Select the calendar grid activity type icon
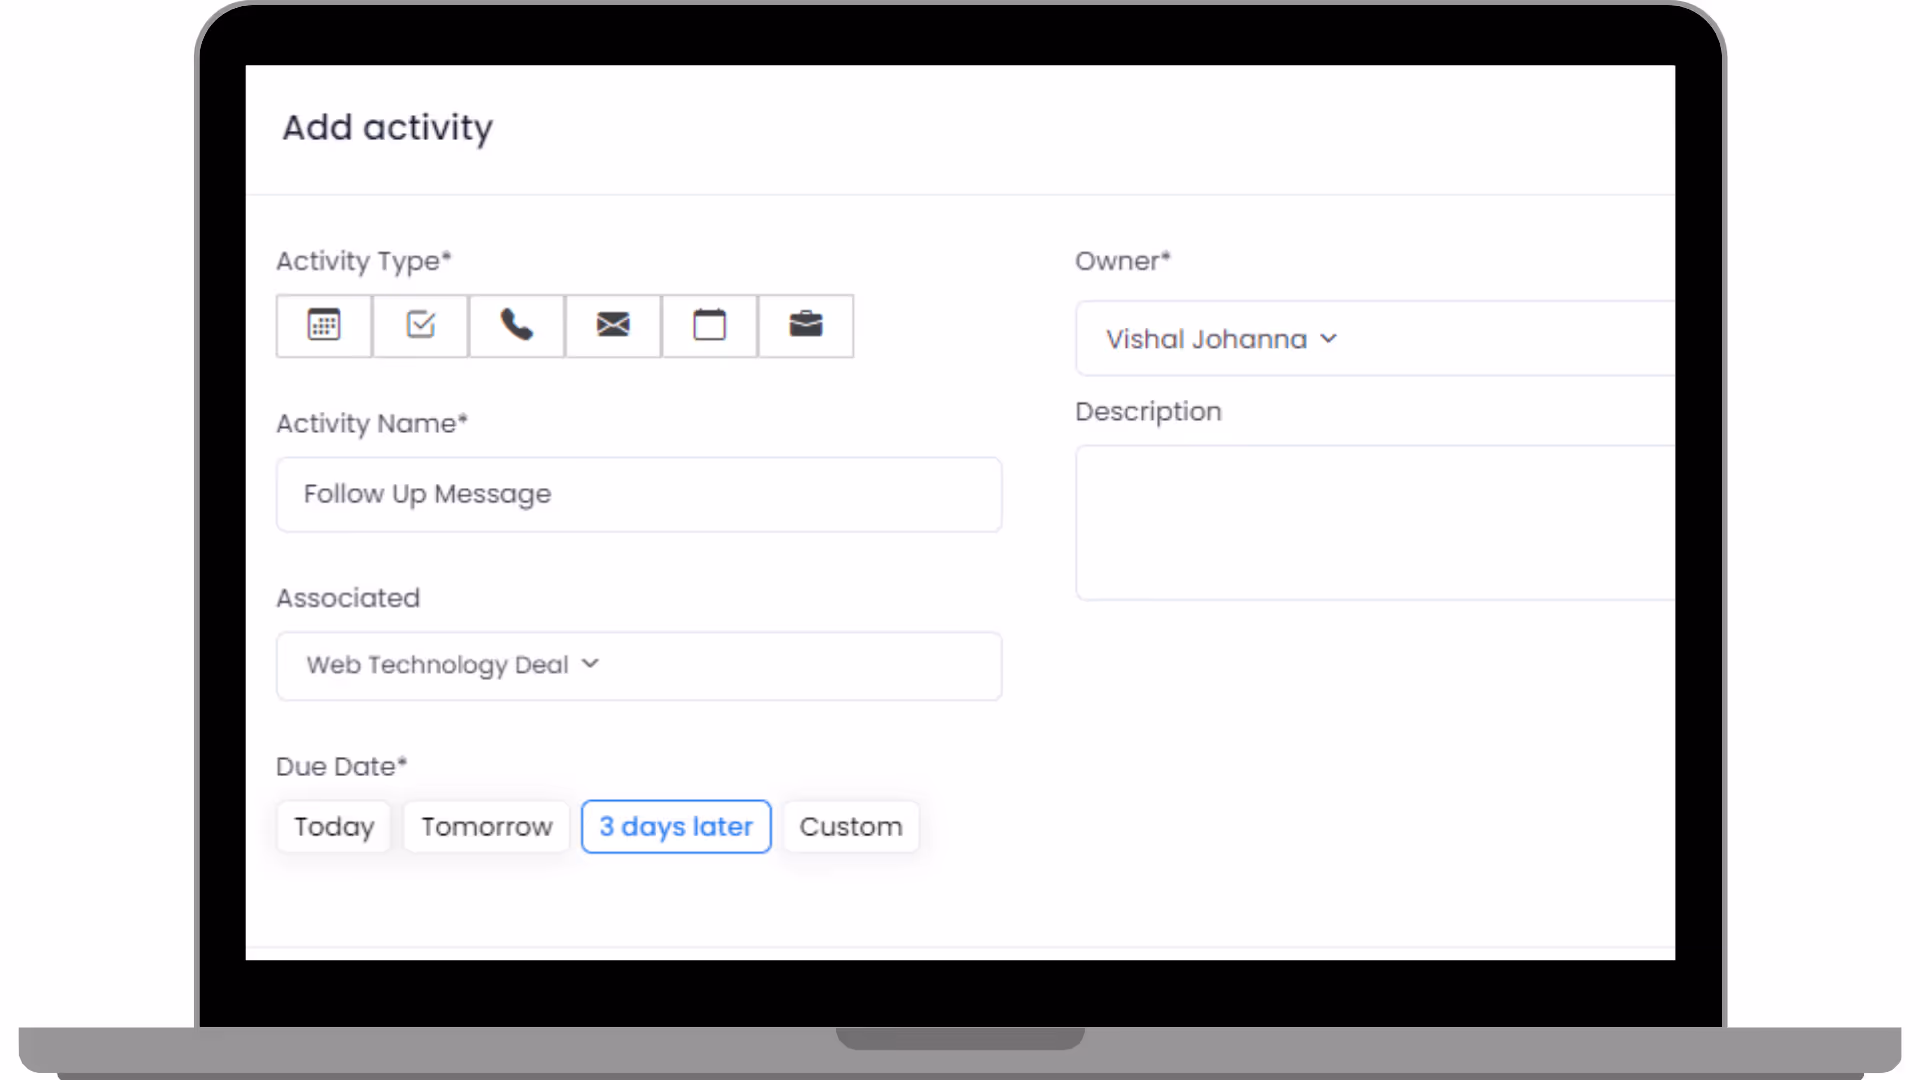1920x1080 pixels. coord(324,325)
